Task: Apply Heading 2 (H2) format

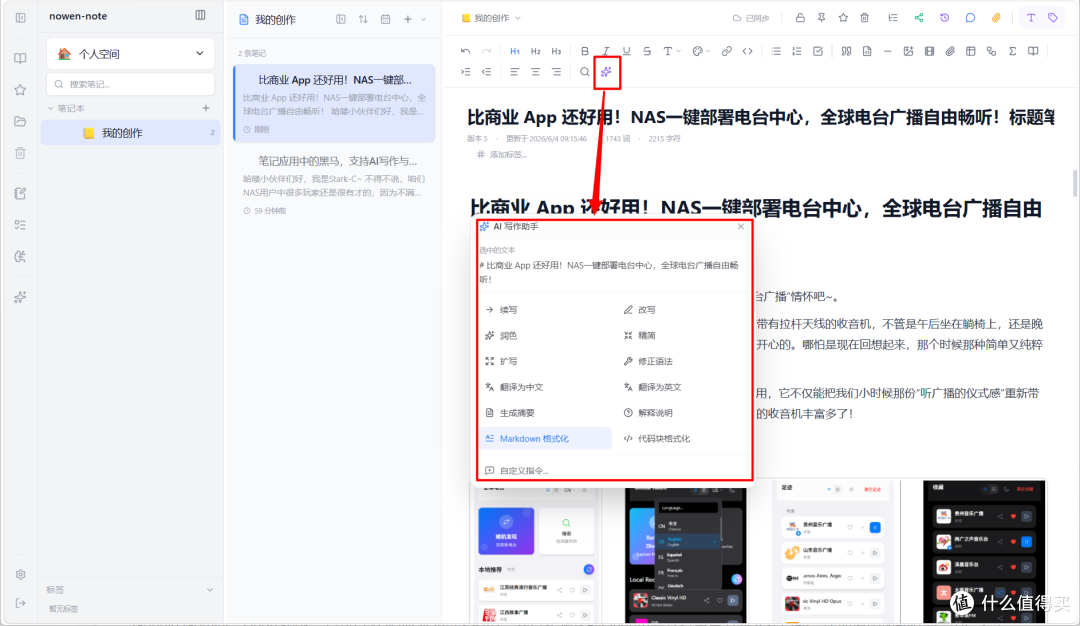Action: coord(535,51)
